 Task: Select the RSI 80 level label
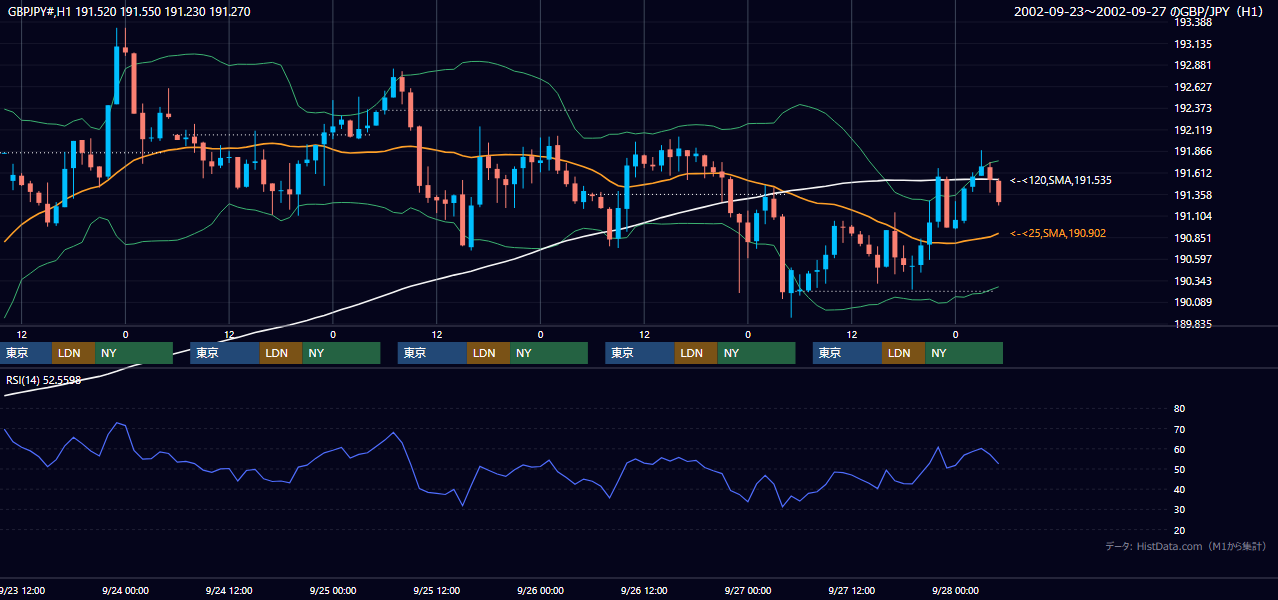[x=1179, y=409]
